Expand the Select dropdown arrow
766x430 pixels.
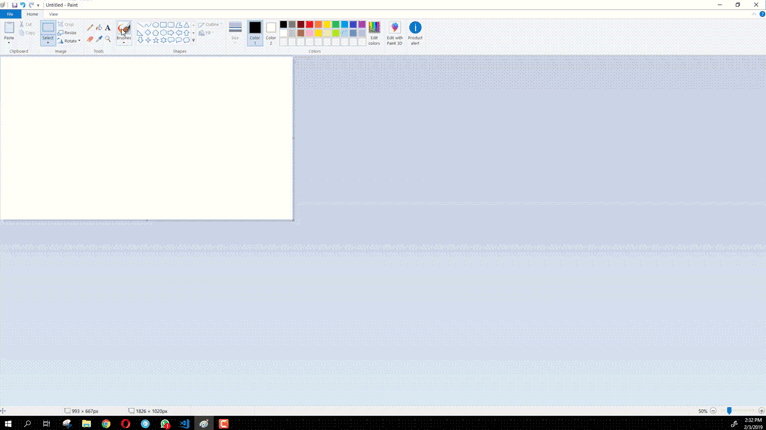point(48,43)
